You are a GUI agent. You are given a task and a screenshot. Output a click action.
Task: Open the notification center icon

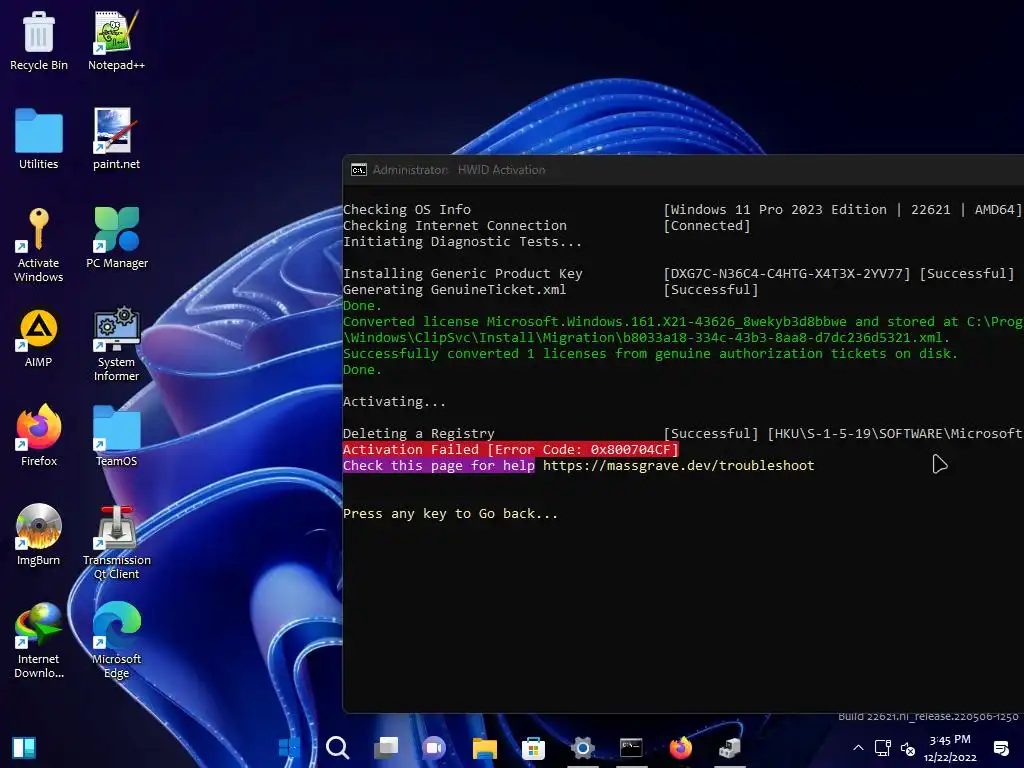[1000, 748]
